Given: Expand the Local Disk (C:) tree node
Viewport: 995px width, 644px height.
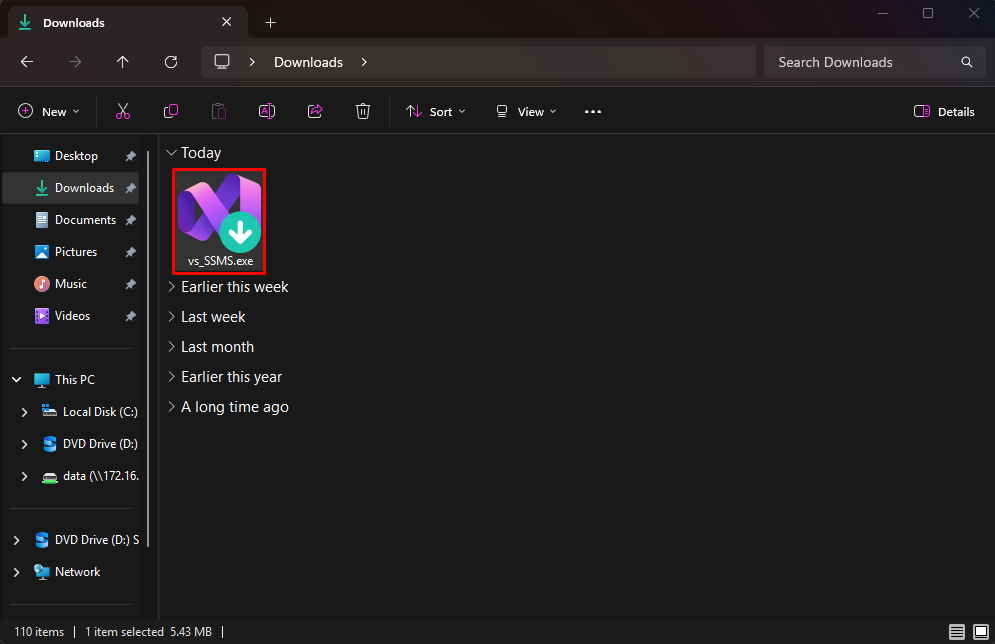Looking at the screenshot, I should tap(24, 412).
